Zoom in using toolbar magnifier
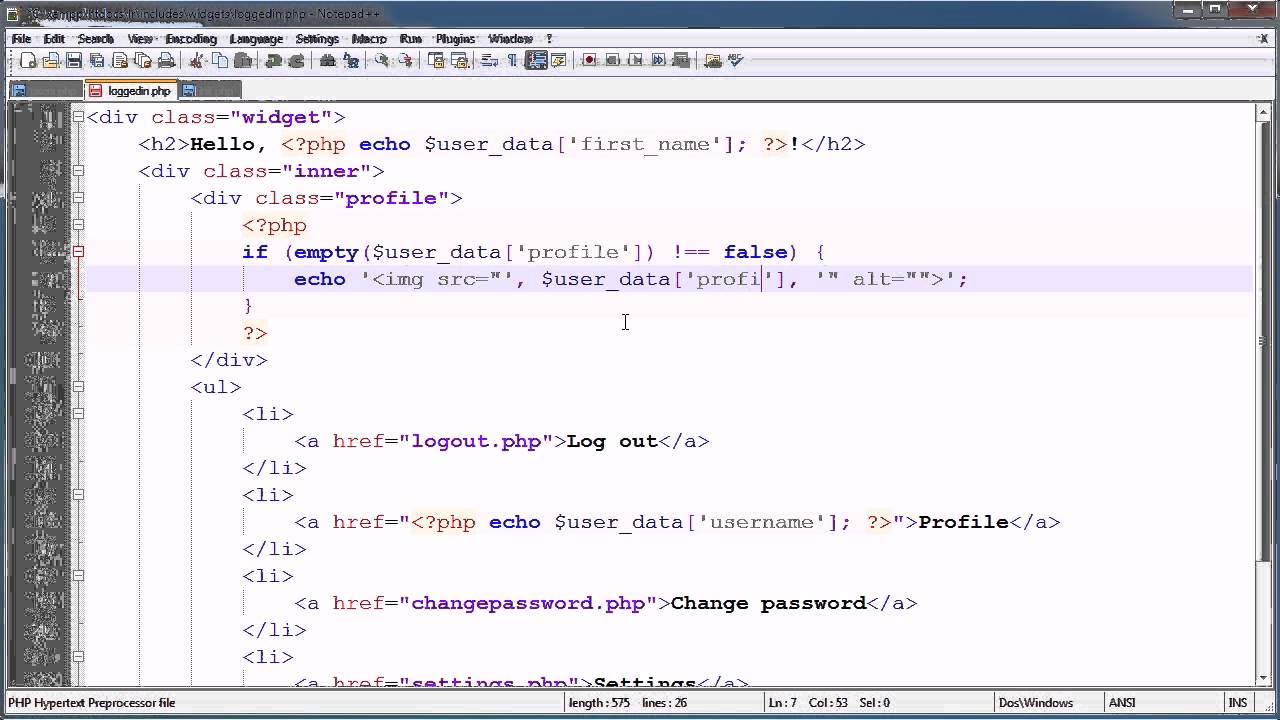The image size is (1280, 720). tap(382, 61)
